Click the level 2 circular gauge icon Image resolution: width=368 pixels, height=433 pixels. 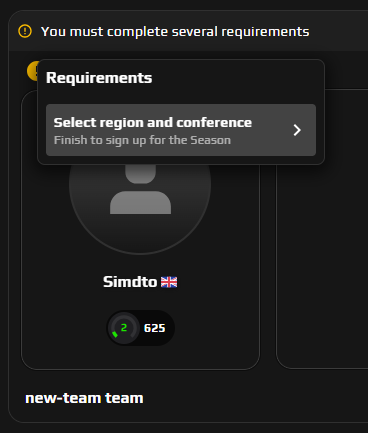coord(124,328)
